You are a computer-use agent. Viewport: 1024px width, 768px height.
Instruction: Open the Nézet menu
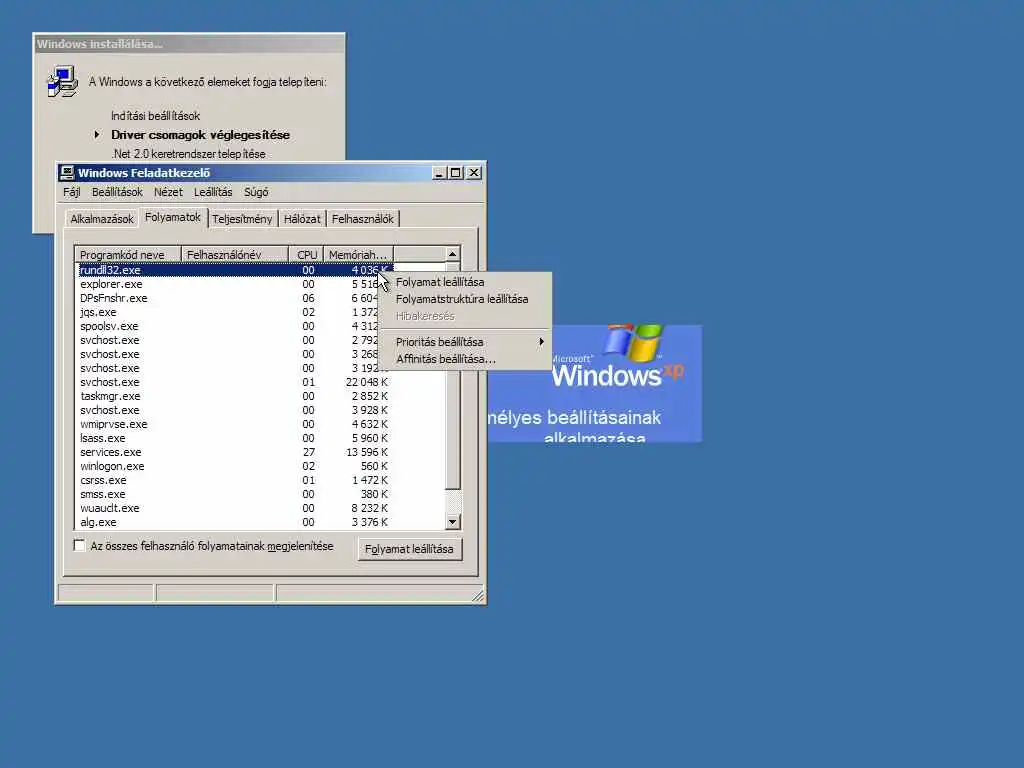[168, 192]
